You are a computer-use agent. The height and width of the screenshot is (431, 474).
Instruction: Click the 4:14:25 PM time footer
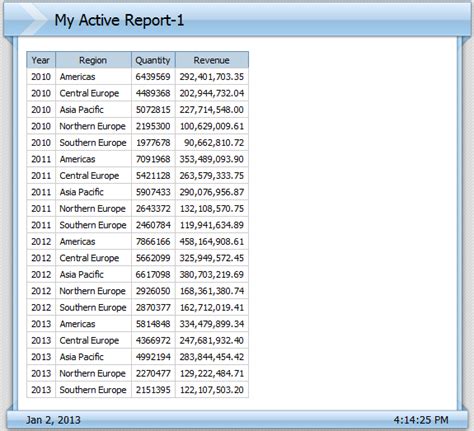click(421, 420)
